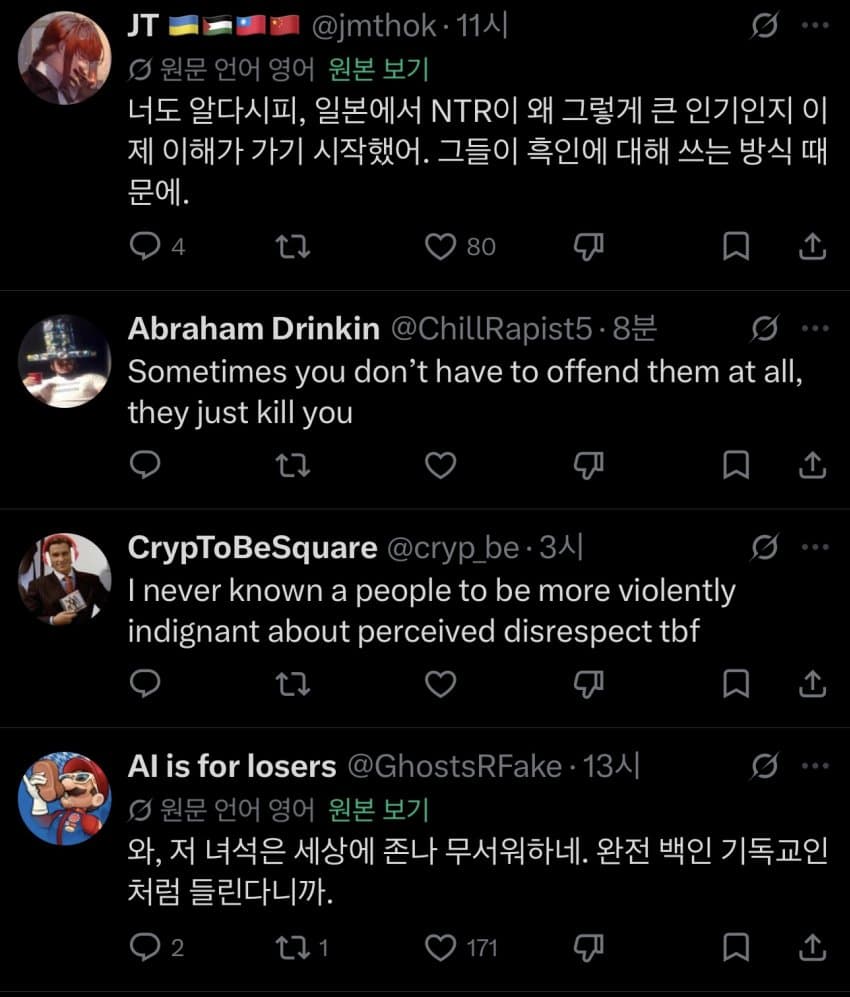Open JT's profile avatar

point(65,58)
